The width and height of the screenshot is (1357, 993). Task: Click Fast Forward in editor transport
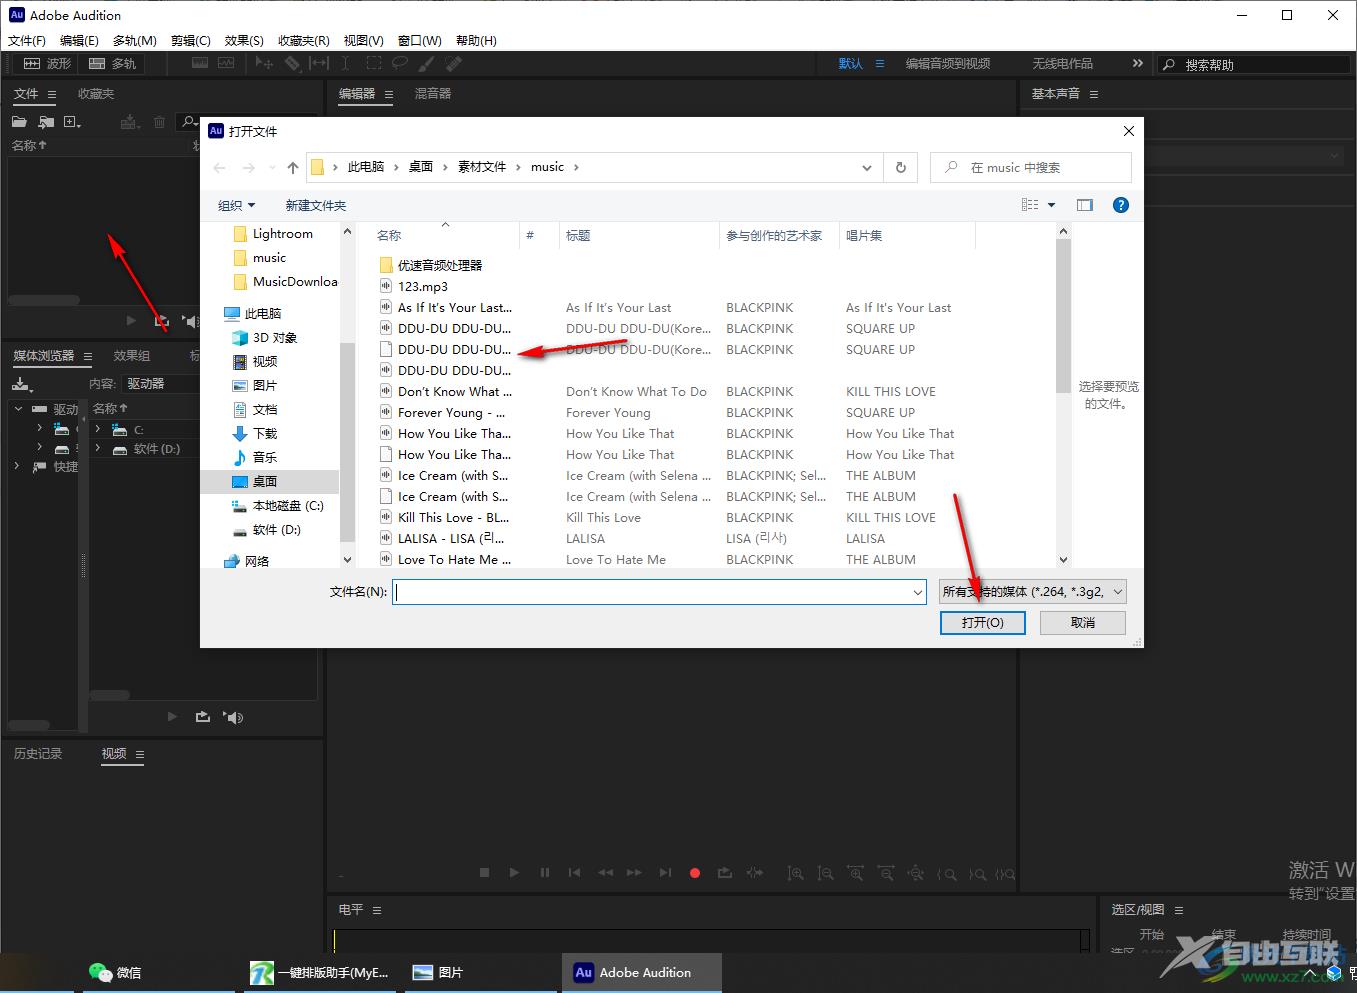tap(635, 873)
